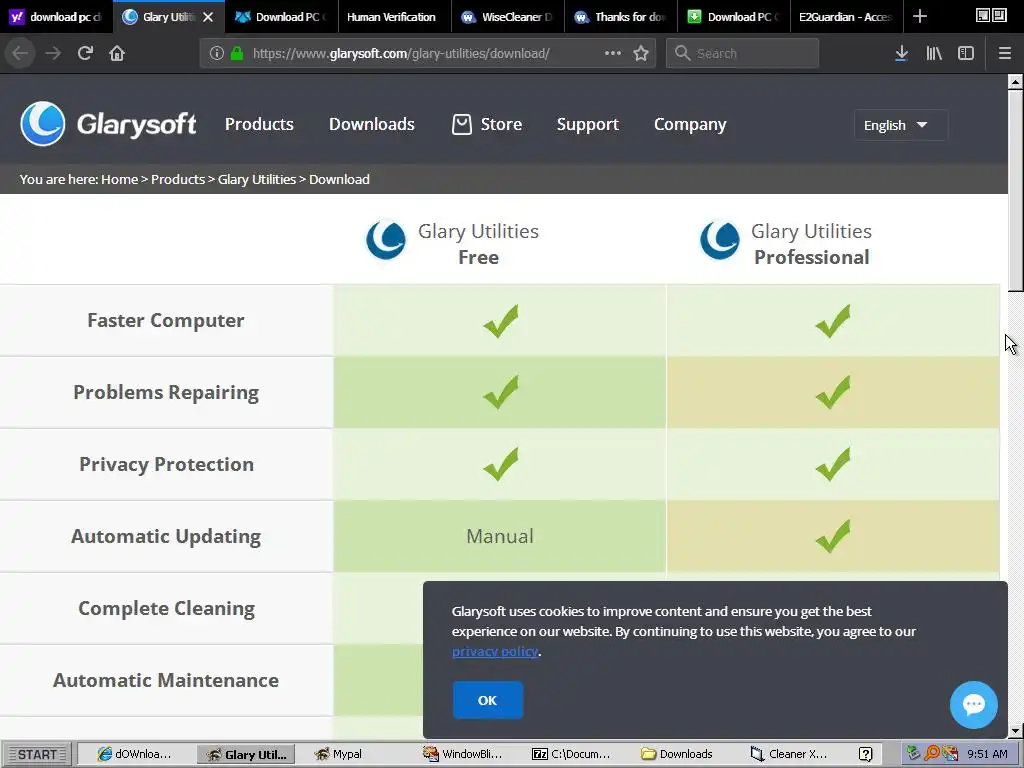Click the browser Search box
Screen dimensions: 1024x768
tap(743, 53)
